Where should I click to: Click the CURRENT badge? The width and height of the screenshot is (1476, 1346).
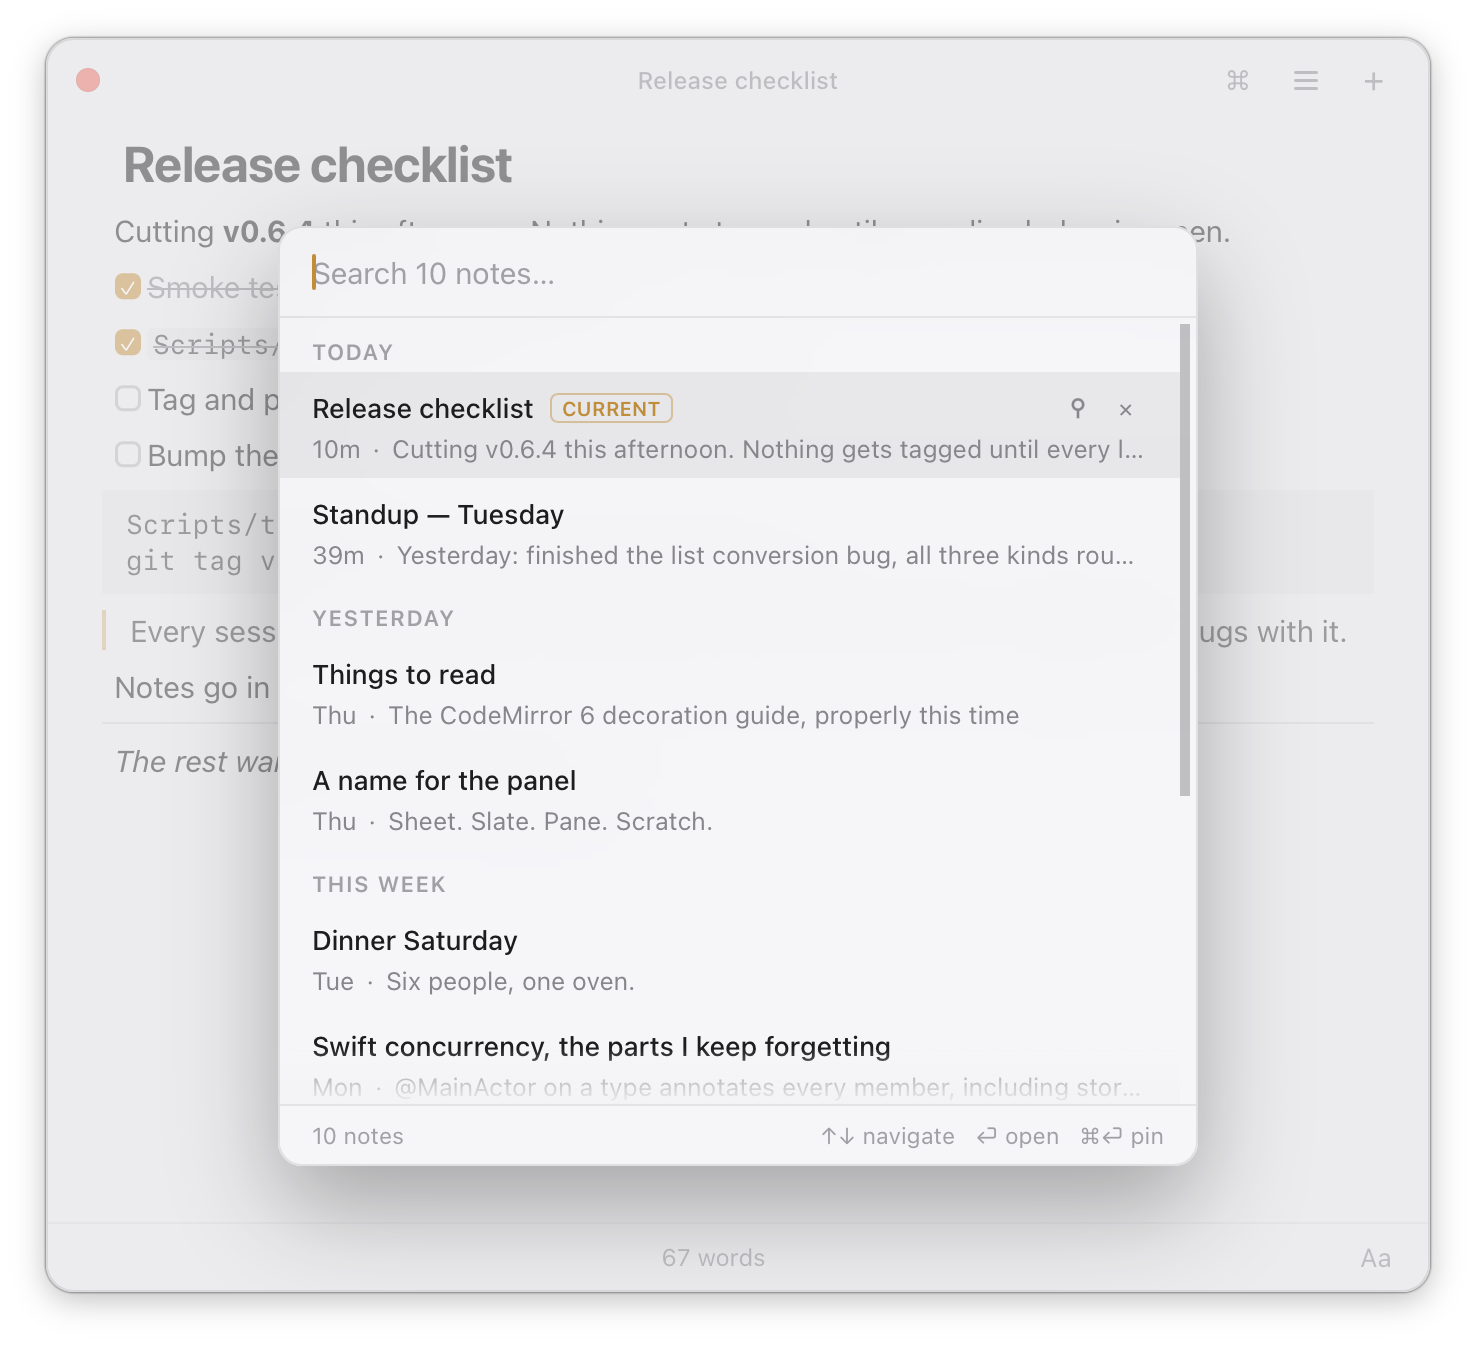click(x=611, y=409)
